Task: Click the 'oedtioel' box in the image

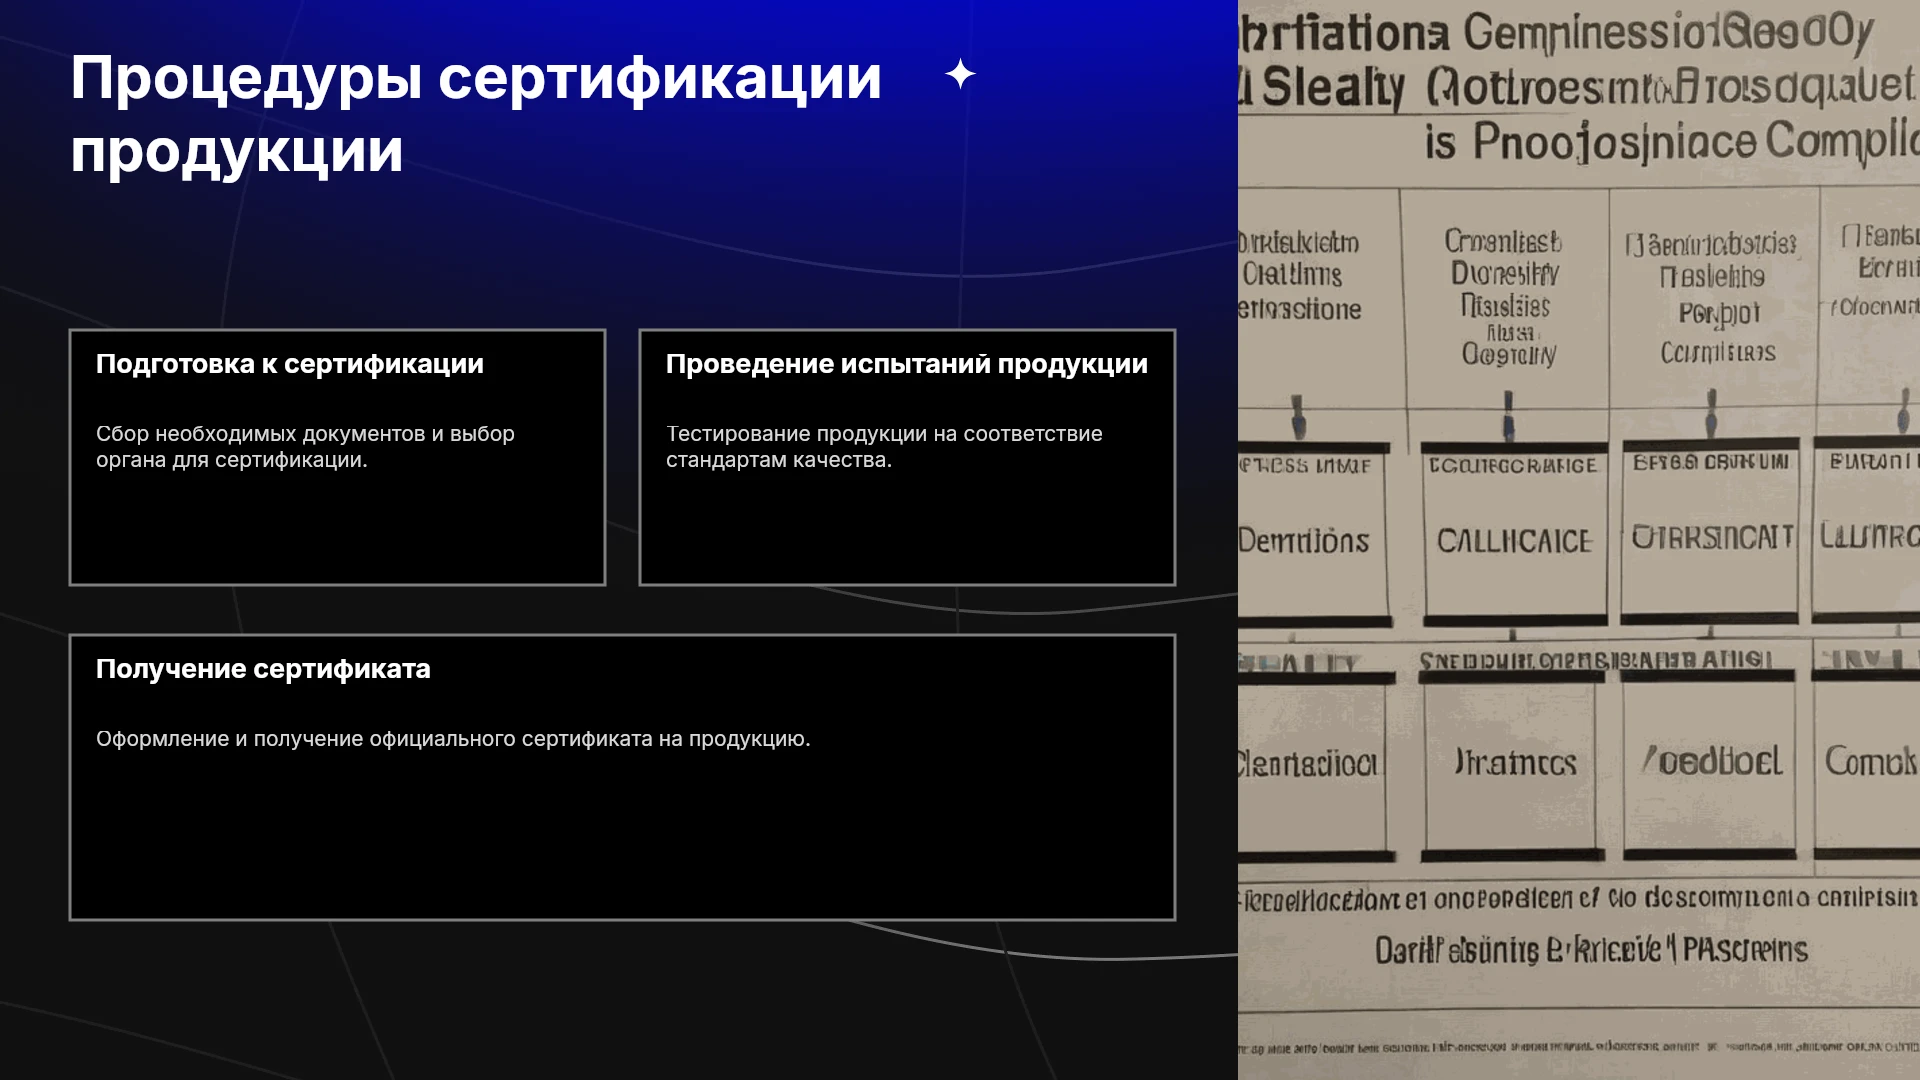Action: click(1712, 762)
